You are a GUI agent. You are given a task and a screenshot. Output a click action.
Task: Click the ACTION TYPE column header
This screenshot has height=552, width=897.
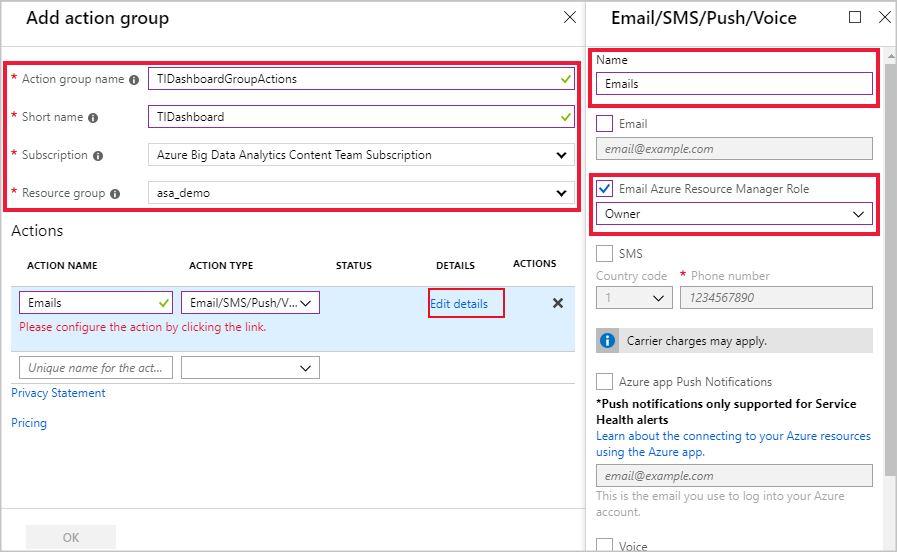click(x=221, y=265)
